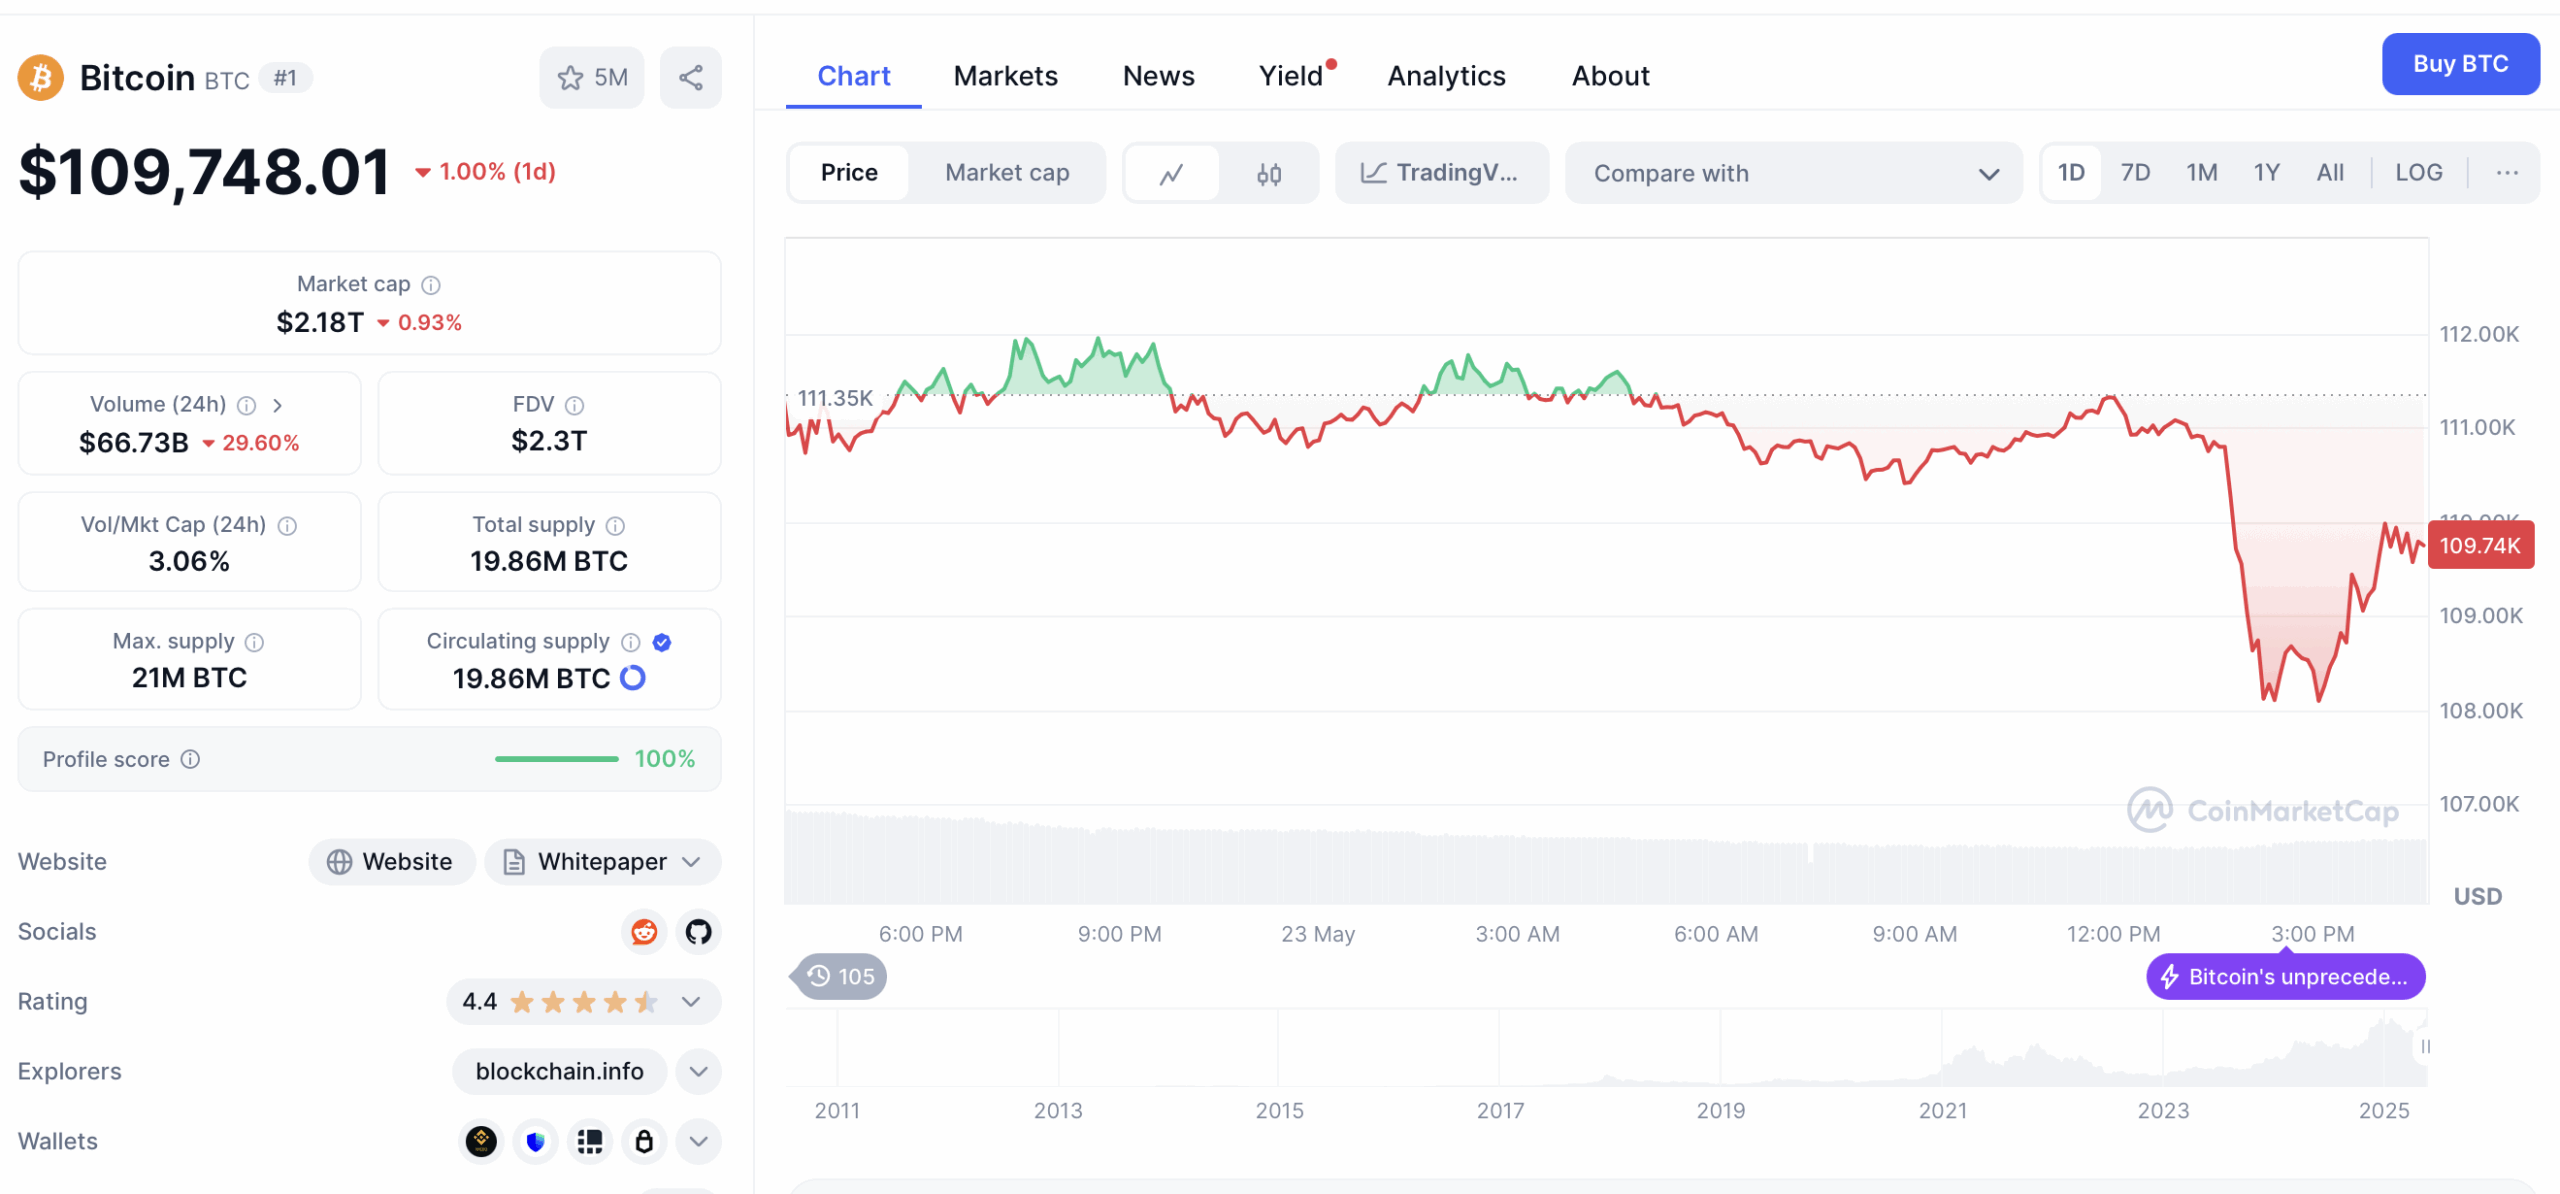The height and width of the screenshot is (1194, 2560).
Task: Open the blue shield wallet icon
Action: click(536, 1141)
